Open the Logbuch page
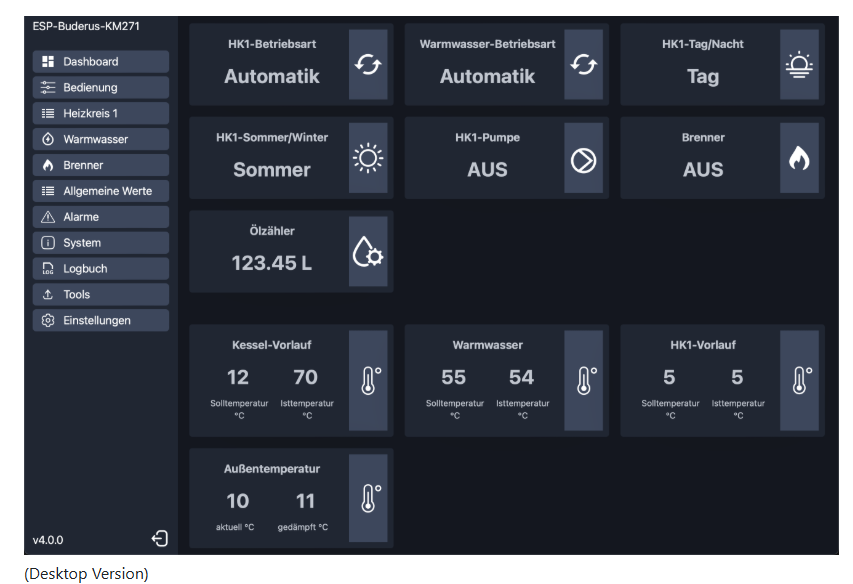Image resolution: width=853 pixels, height=584 pixels. pyautogui.click(x=100, y=269)
